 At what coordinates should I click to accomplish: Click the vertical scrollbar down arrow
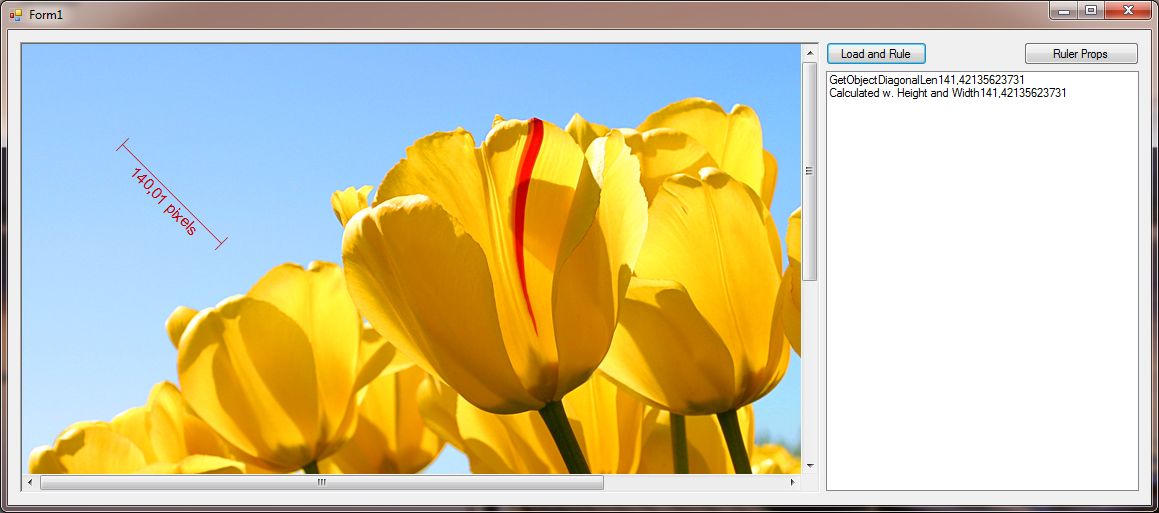point(810,466)
